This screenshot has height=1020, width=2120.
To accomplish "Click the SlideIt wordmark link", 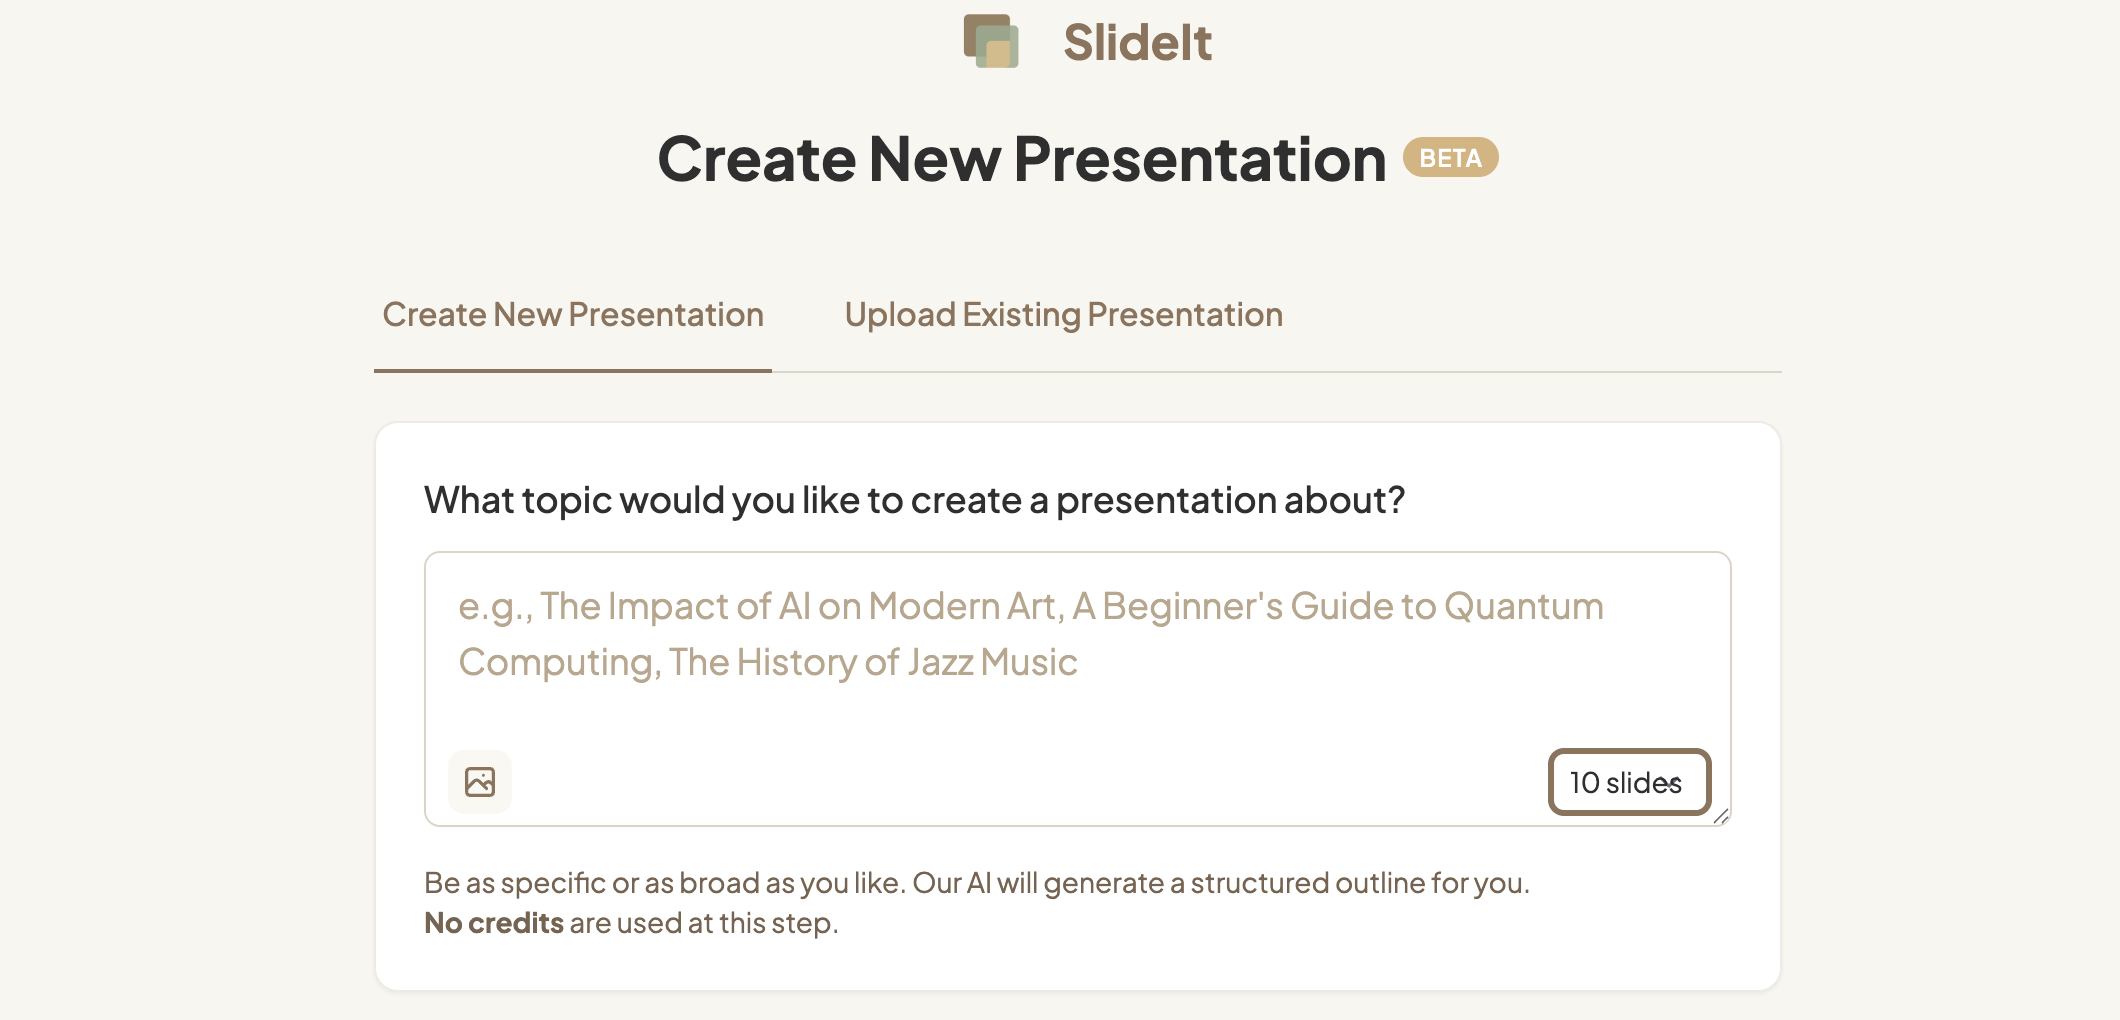I will click(1137, 42).
